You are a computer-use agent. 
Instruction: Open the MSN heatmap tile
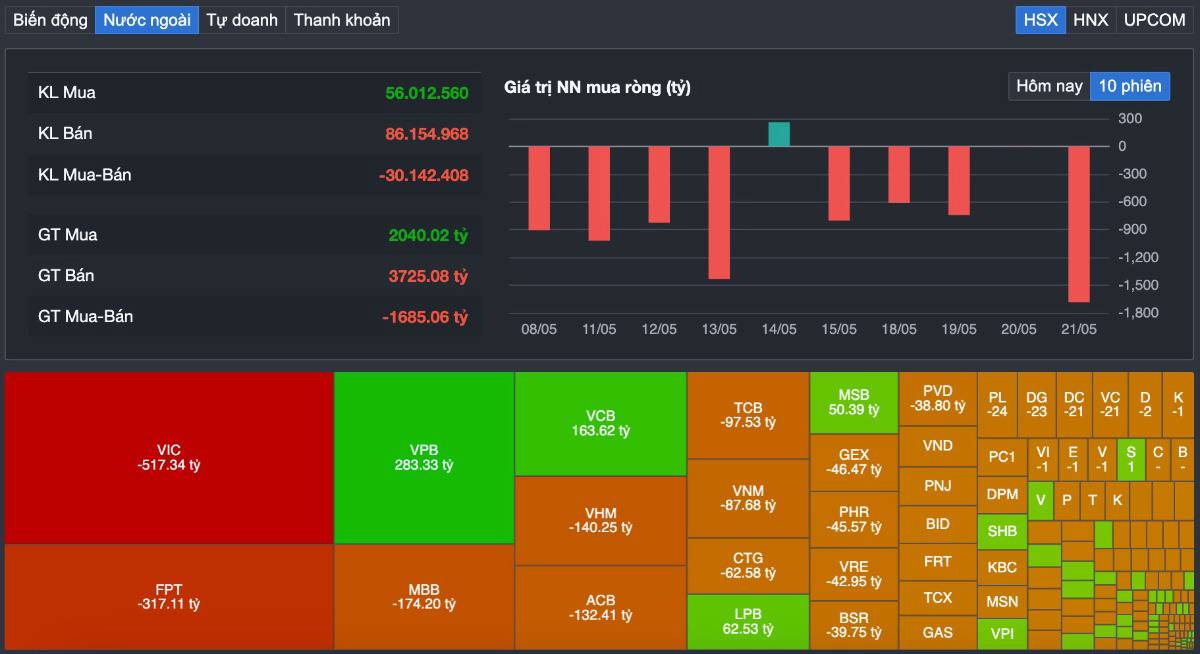tap(1002, 602)
